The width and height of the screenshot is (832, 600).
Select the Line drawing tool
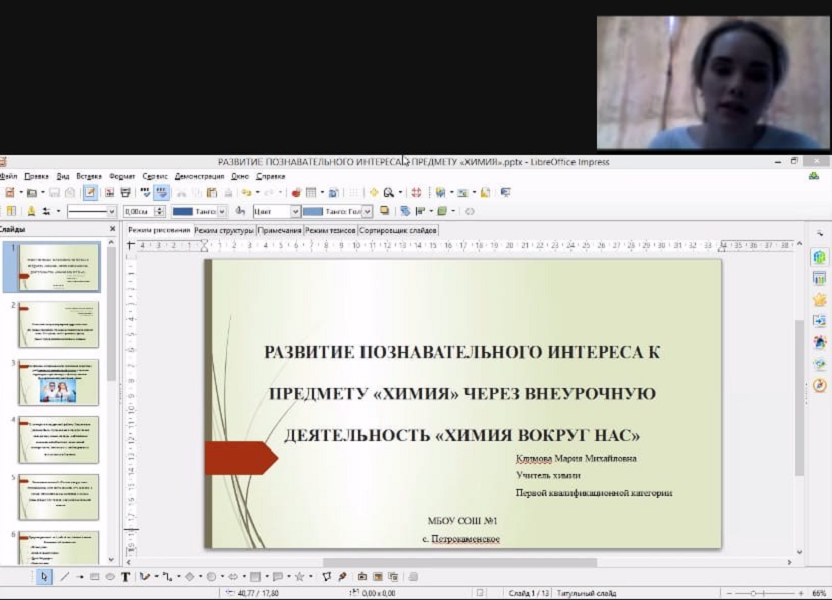[65, 577]
